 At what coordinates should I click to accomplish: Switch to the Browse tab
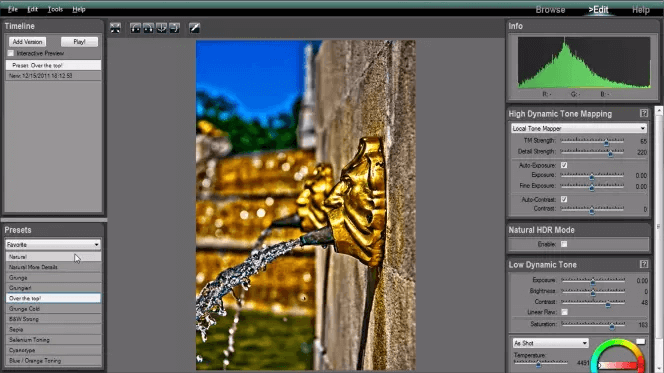pyautogui.click(x=550, y=10)
